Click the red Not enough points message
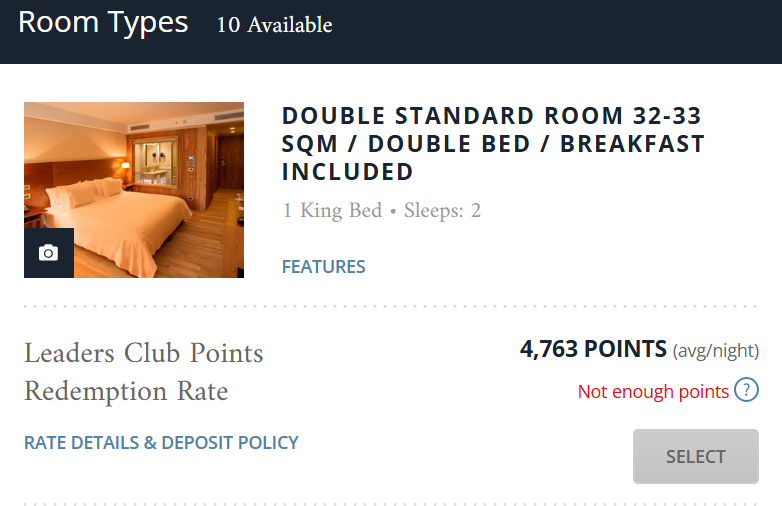 [653, 391]
